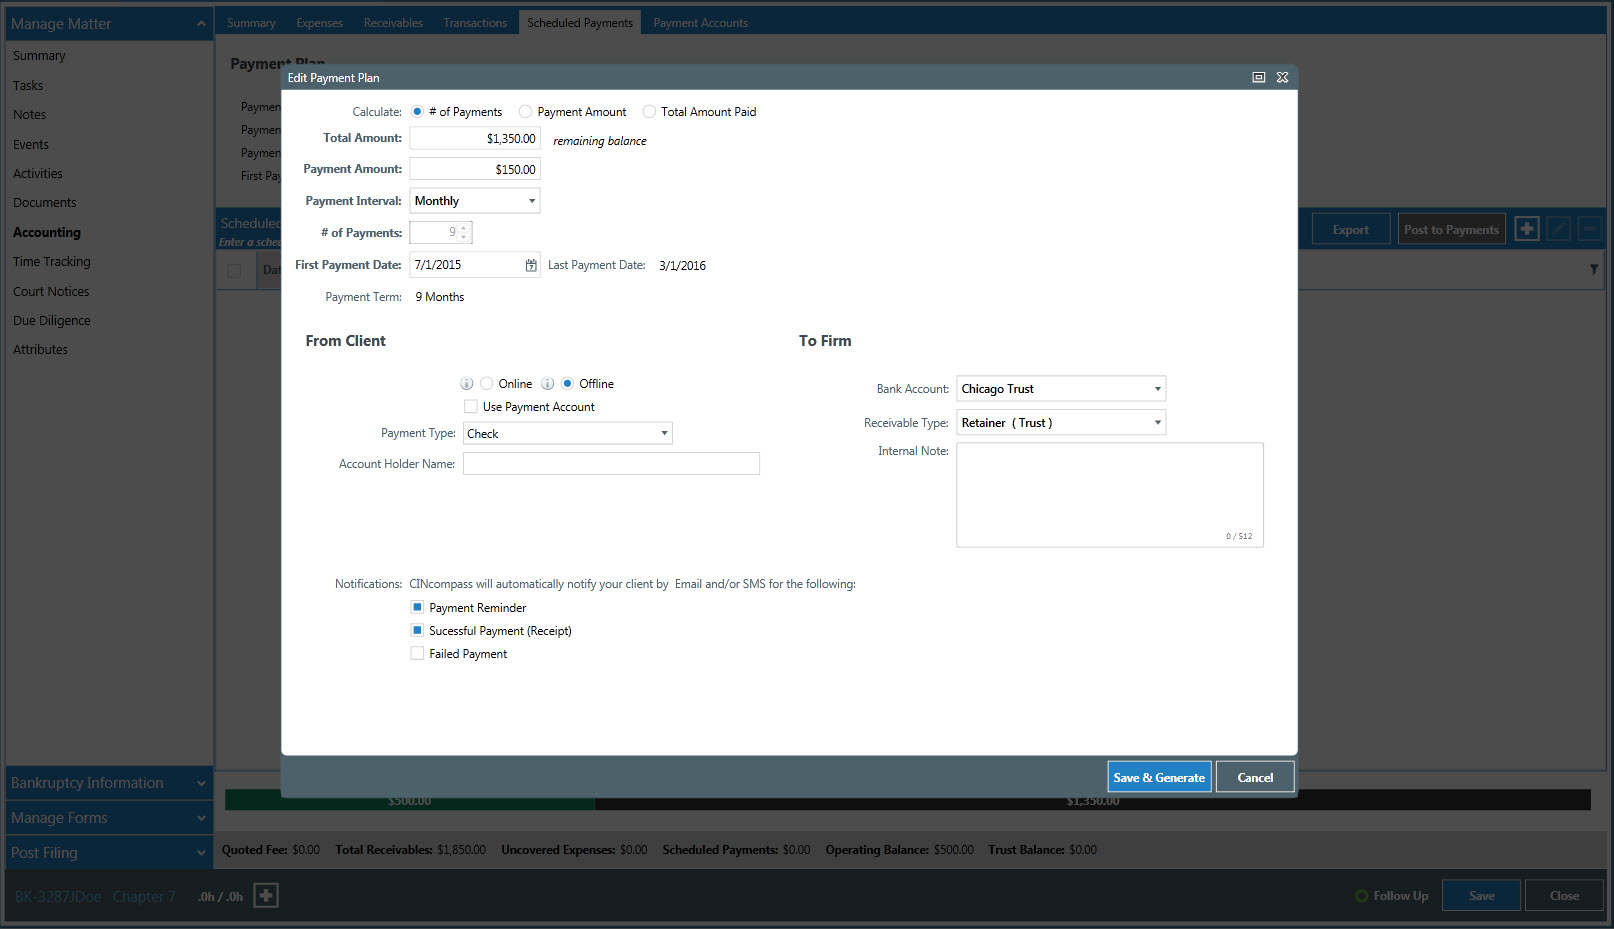
Task: Click the plus icon next to Post to Payments
Action: click(1526, 229)
